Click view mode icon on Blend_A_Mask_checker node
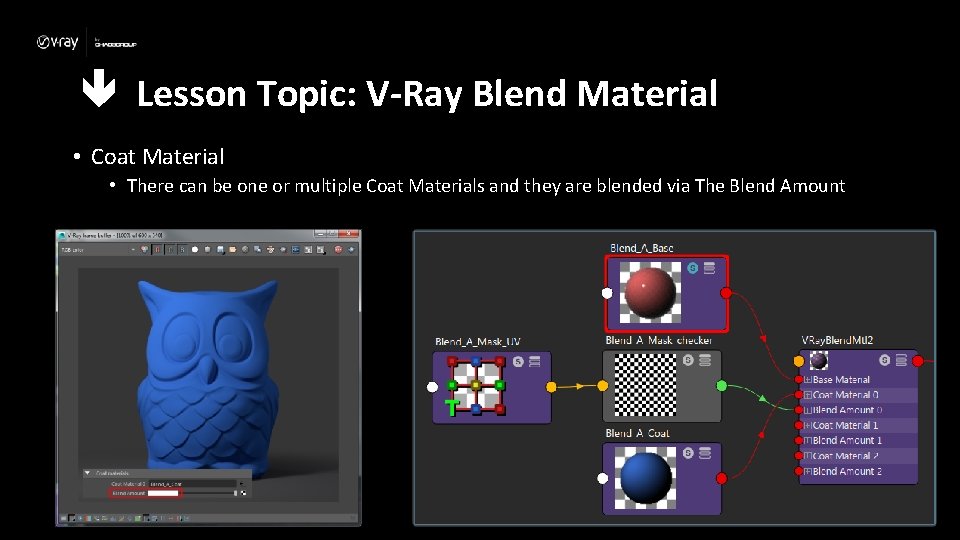960x540 pixels. (x=705, y=360)
